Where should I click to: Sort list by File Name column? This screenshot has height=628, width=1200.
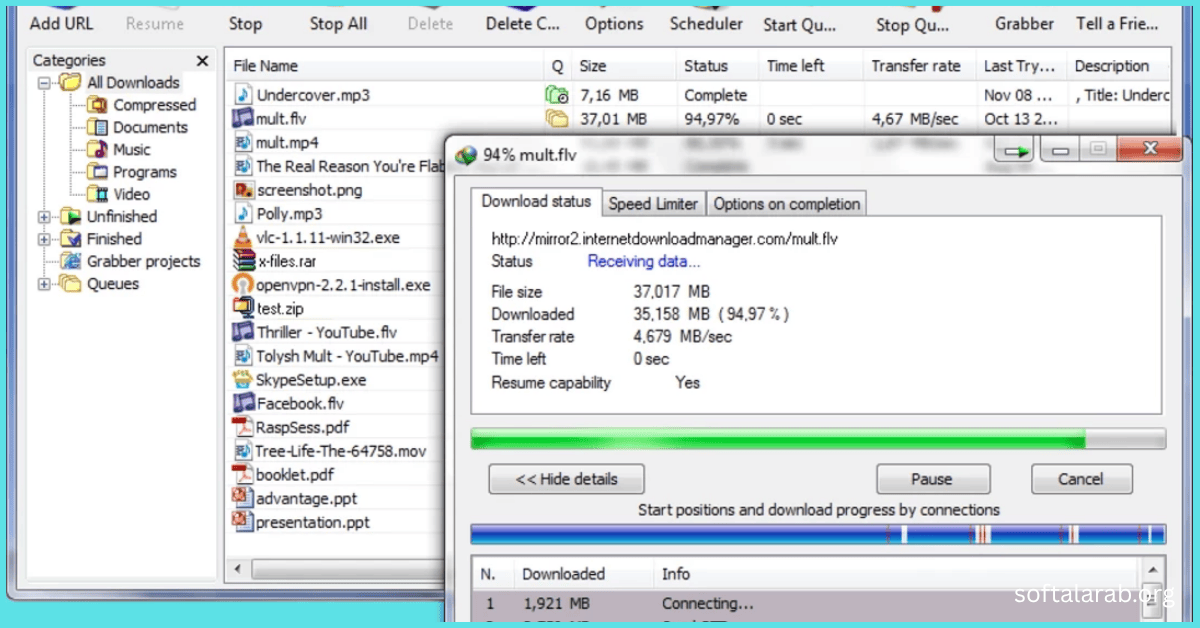pyautogui.click(x=384, y=66)
